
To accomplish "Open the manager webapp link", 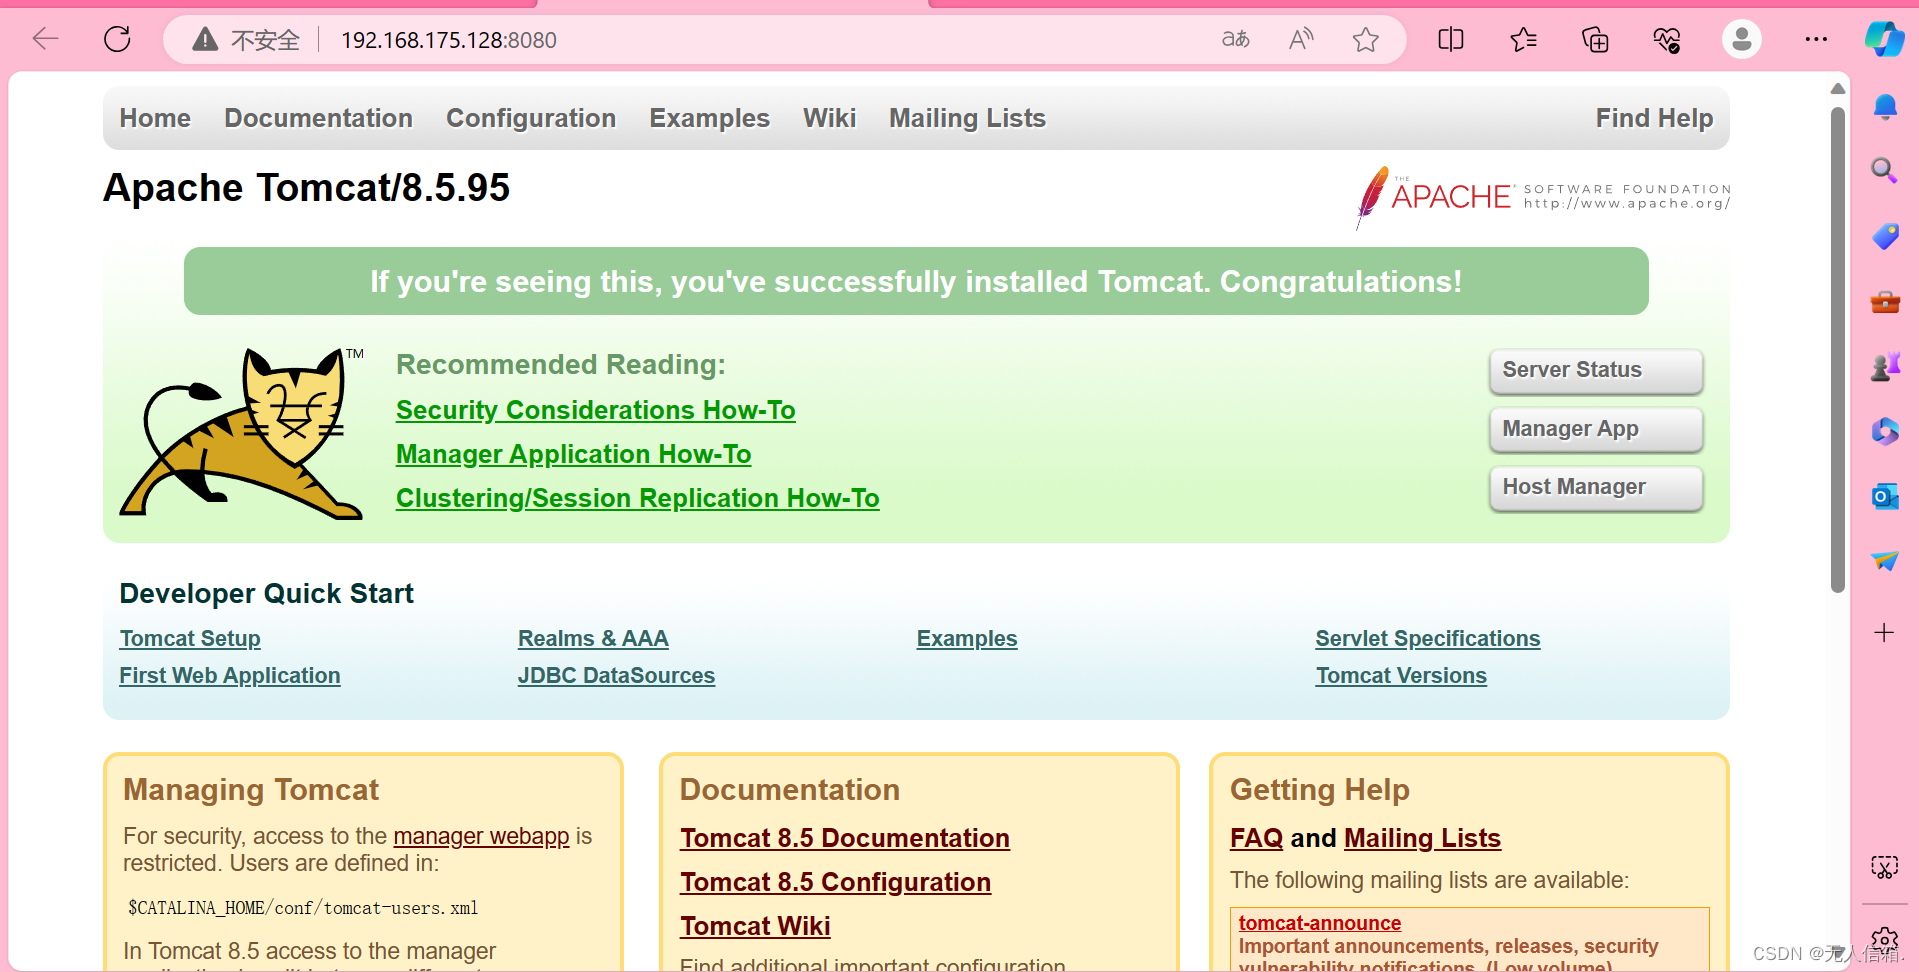I will [x=481, y=836].
